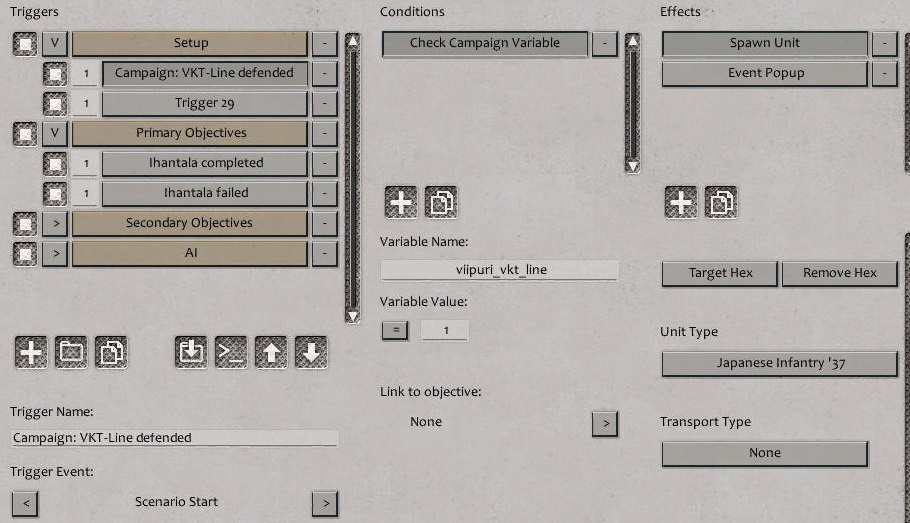Select the Ihantala failed trigger
910x523 pixels.
click(x=205, y=193)
